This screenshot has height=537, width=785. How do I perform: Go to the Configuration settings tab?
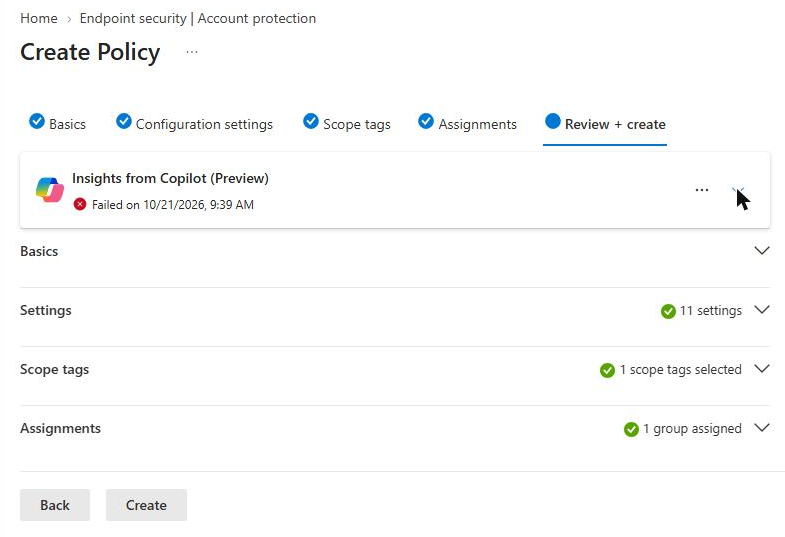tap(194, 124)
